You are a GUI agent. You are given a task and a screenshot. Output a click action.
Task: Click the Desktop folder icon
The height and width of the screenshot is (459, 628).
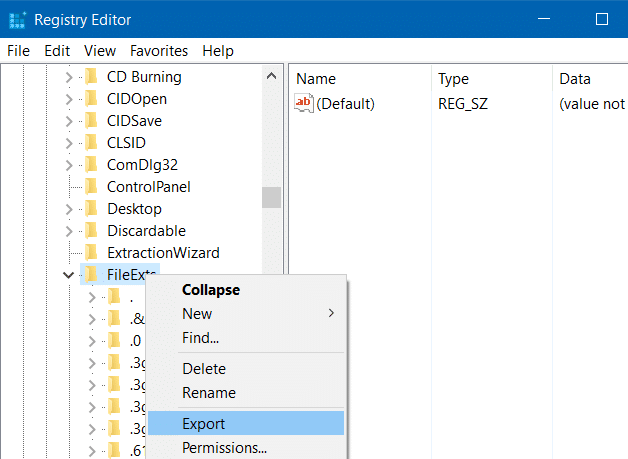point(92,208)
